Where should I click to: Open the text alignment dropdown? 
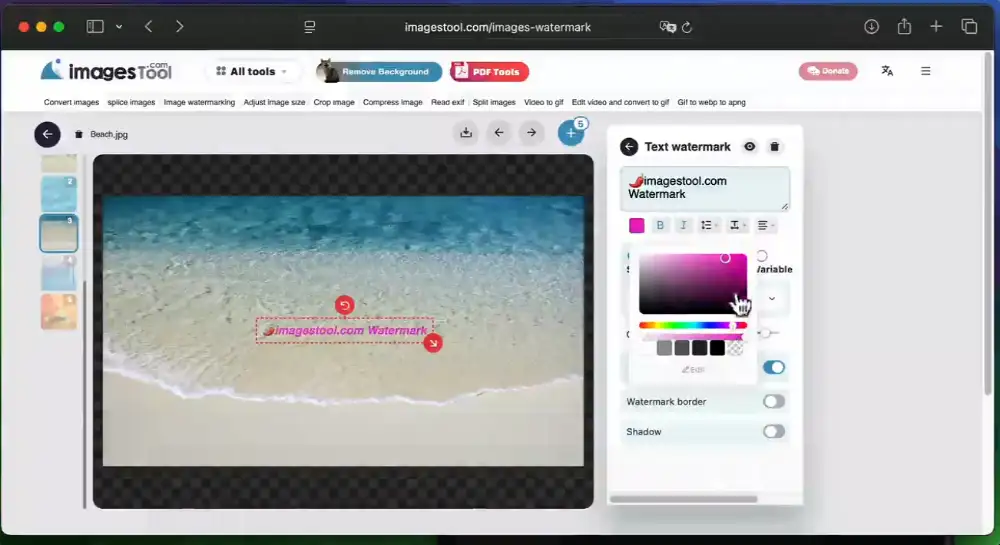[767, 226]
